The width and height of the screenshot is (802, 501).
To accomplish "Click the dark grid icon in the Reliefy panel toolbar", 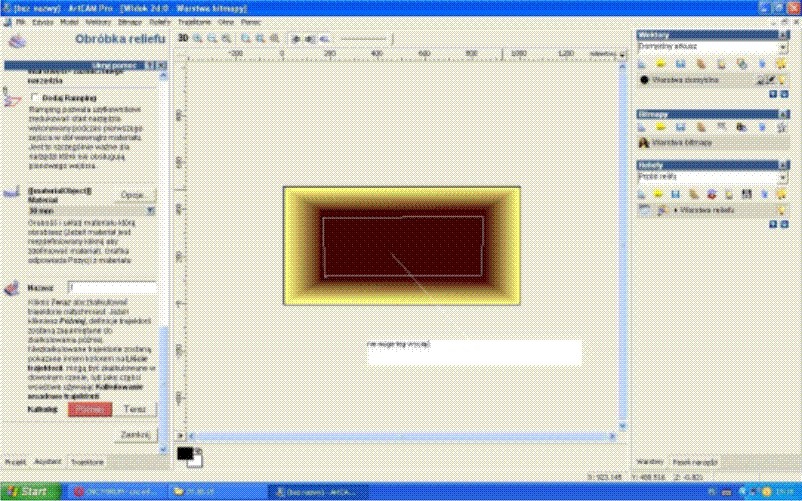I will (747, 194).
